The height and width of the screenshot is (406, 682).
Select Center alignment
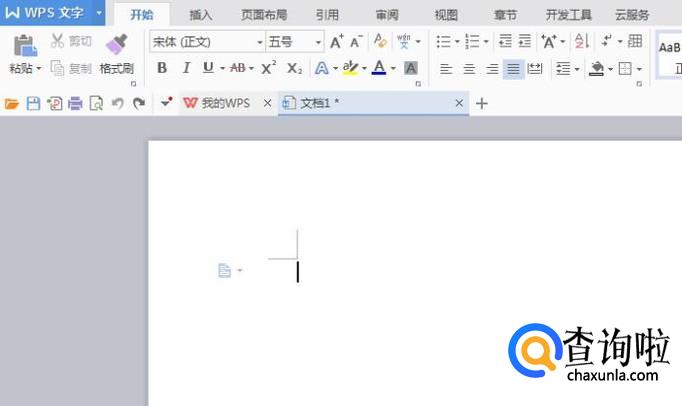click(x=469, y=69)
